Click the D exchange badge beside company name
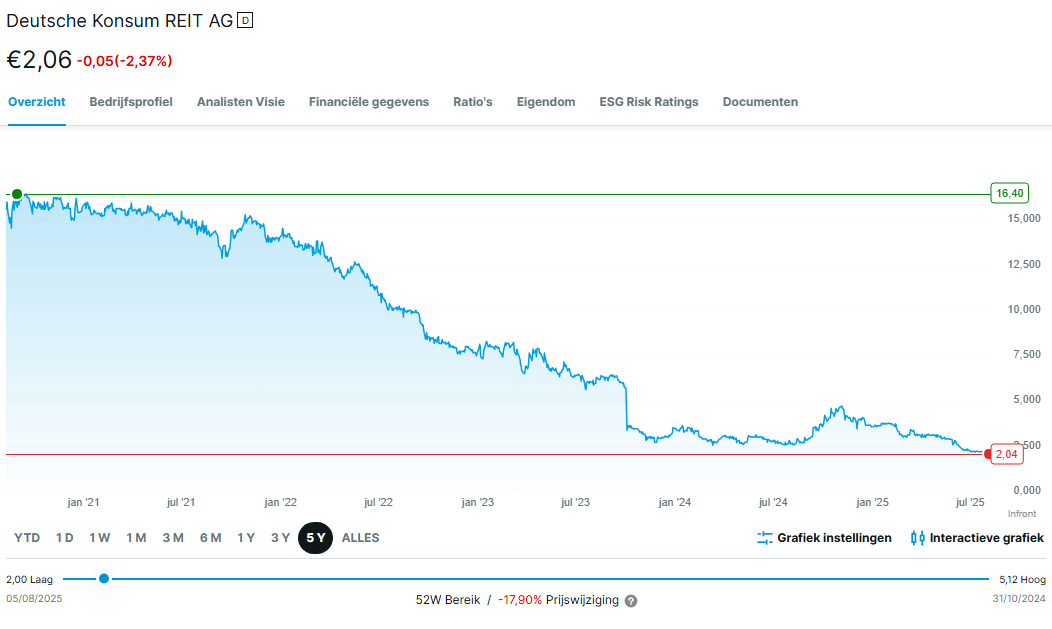The height and width of the screenshot is (629, 1052). (x=245, y=21)
